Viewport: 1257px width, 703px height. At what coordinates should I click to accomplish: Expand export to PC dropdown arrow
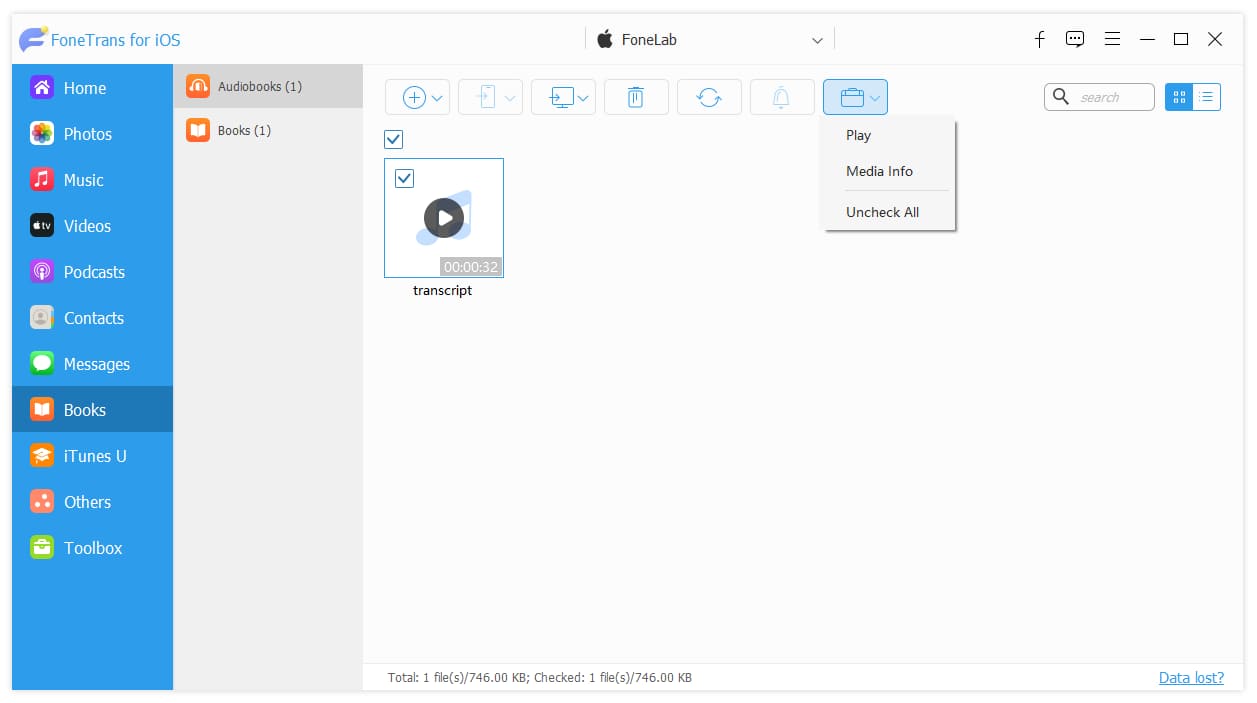coord(583,98)
